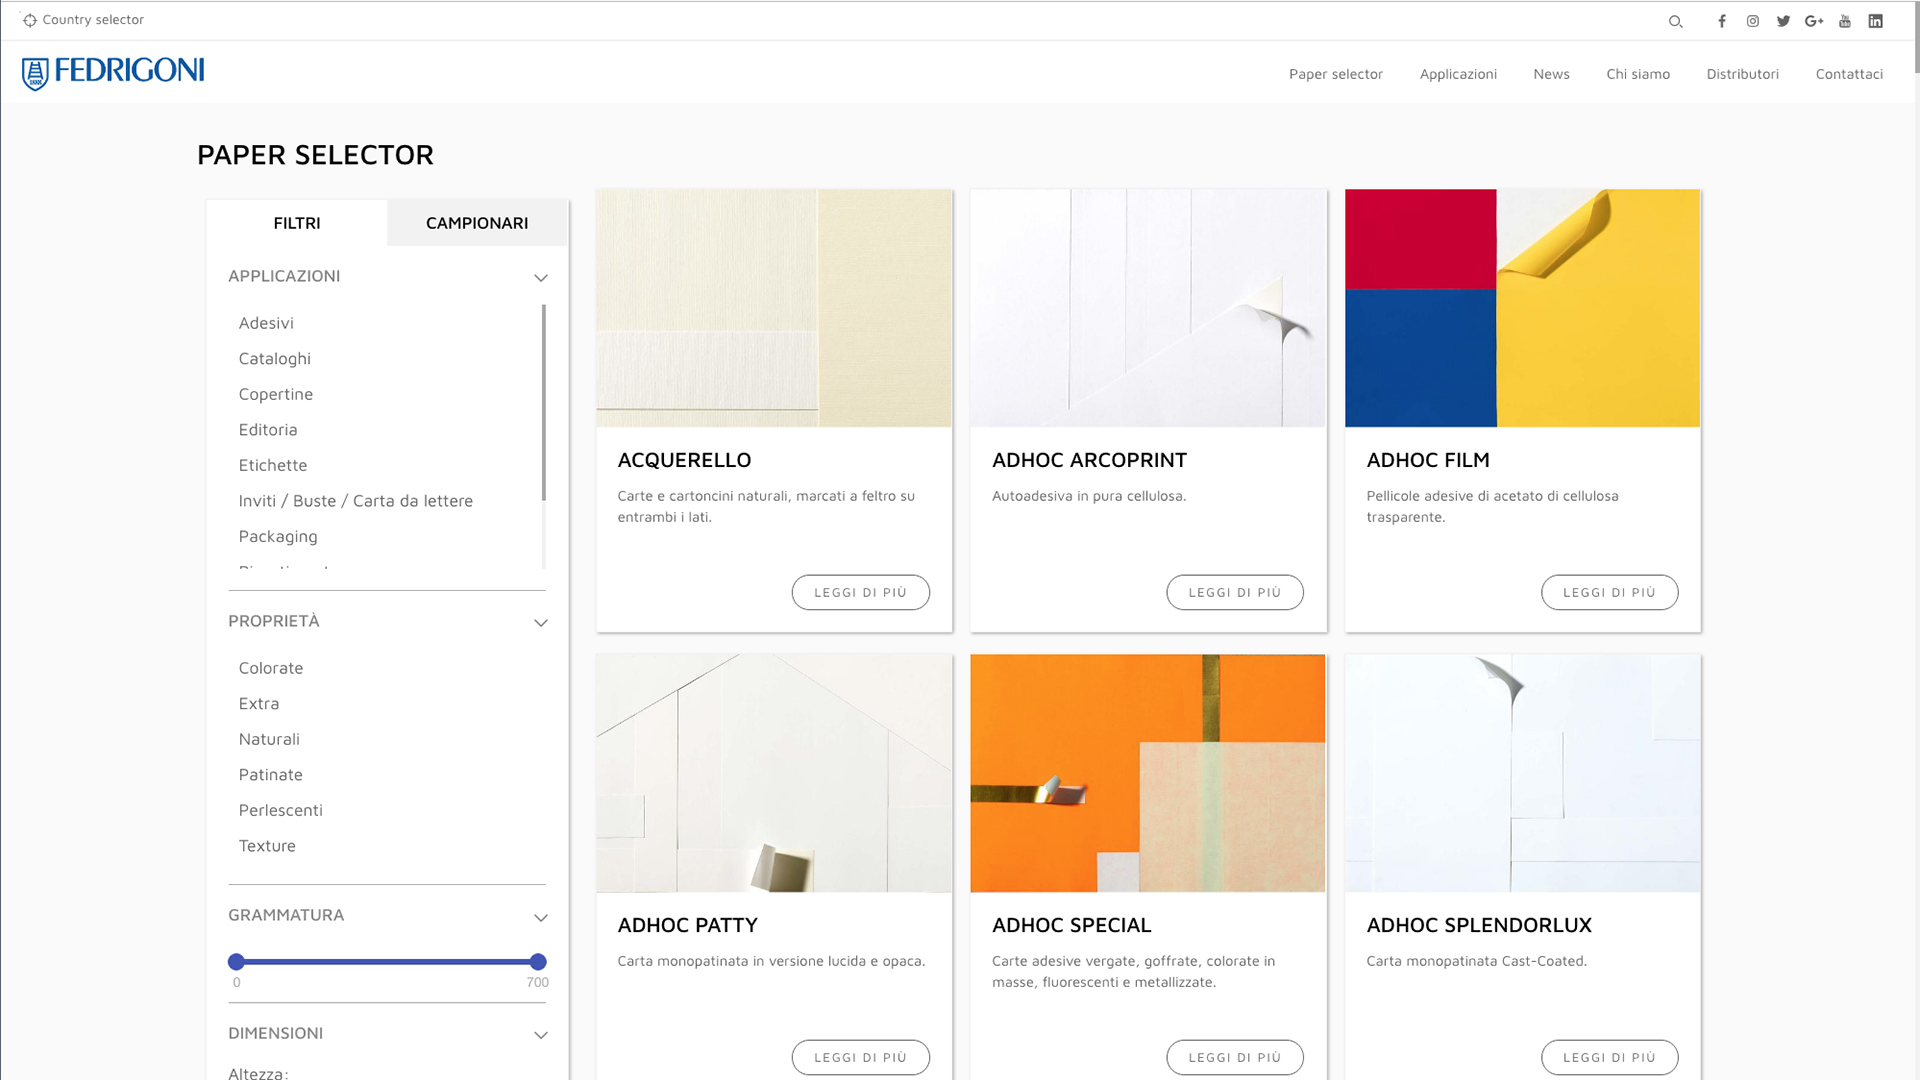Open the Twitter bird icon
Viewport: 1920px width, 1080px height.
click(x=1783, y=21)
